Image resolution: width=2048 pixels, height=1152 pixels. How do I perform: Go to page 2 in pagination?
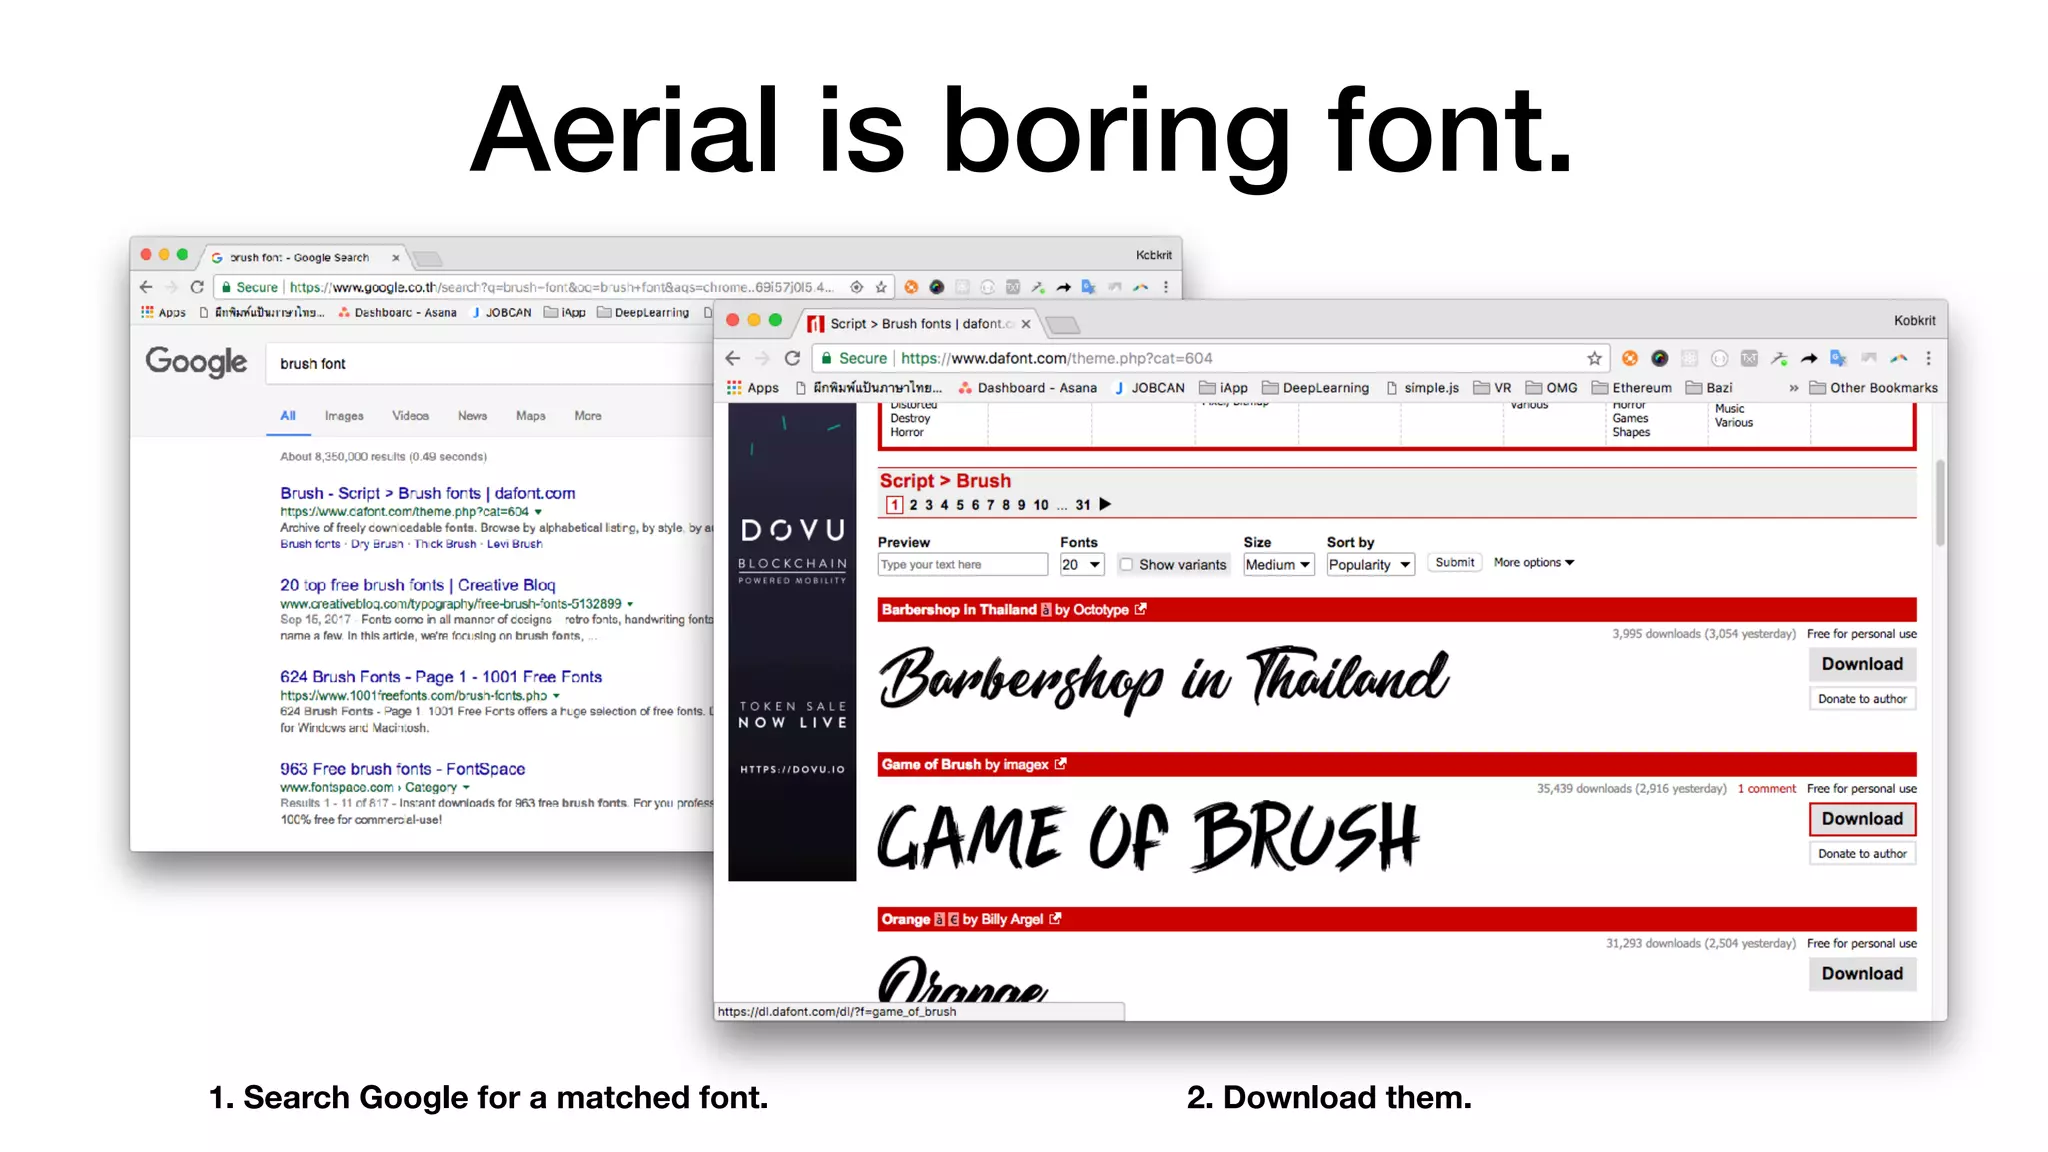tap(913, 505)
